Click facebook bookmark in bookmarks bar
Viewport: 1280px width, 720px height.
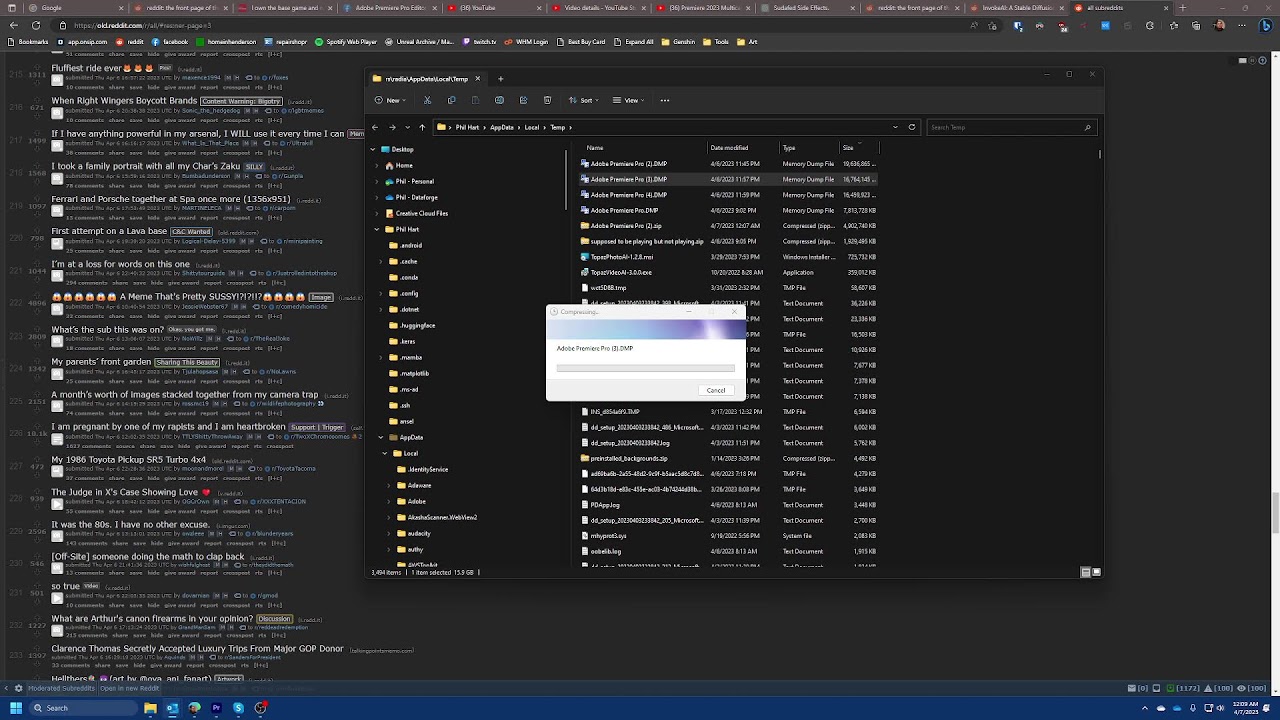pos(170,42)
